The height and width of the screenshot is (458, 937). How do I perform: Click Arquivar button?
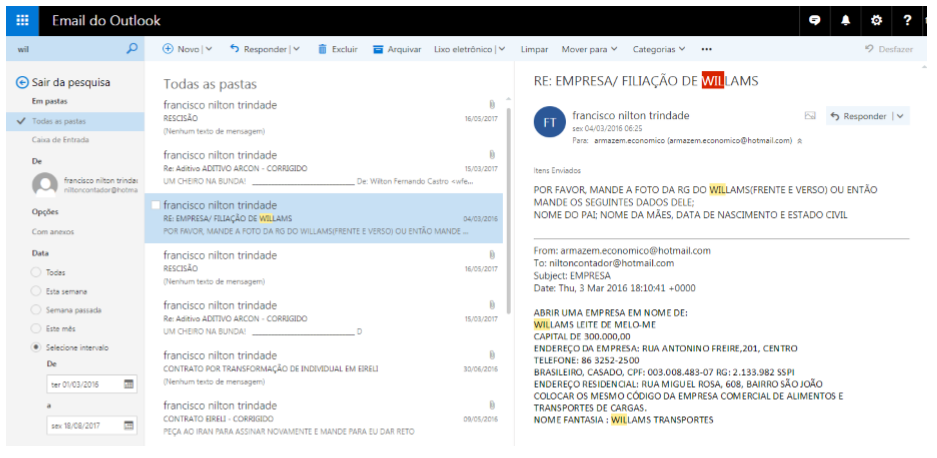(397, 49)
